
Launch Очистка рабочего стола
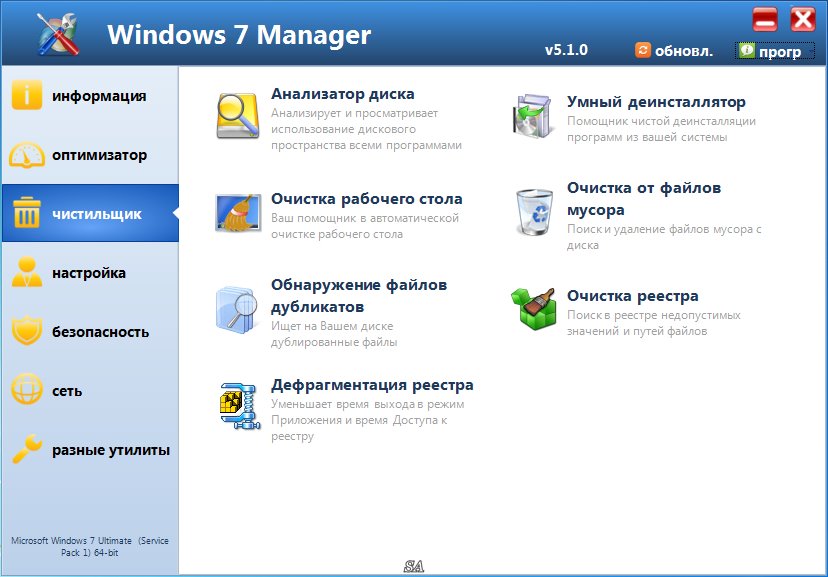tap(366, 199)
